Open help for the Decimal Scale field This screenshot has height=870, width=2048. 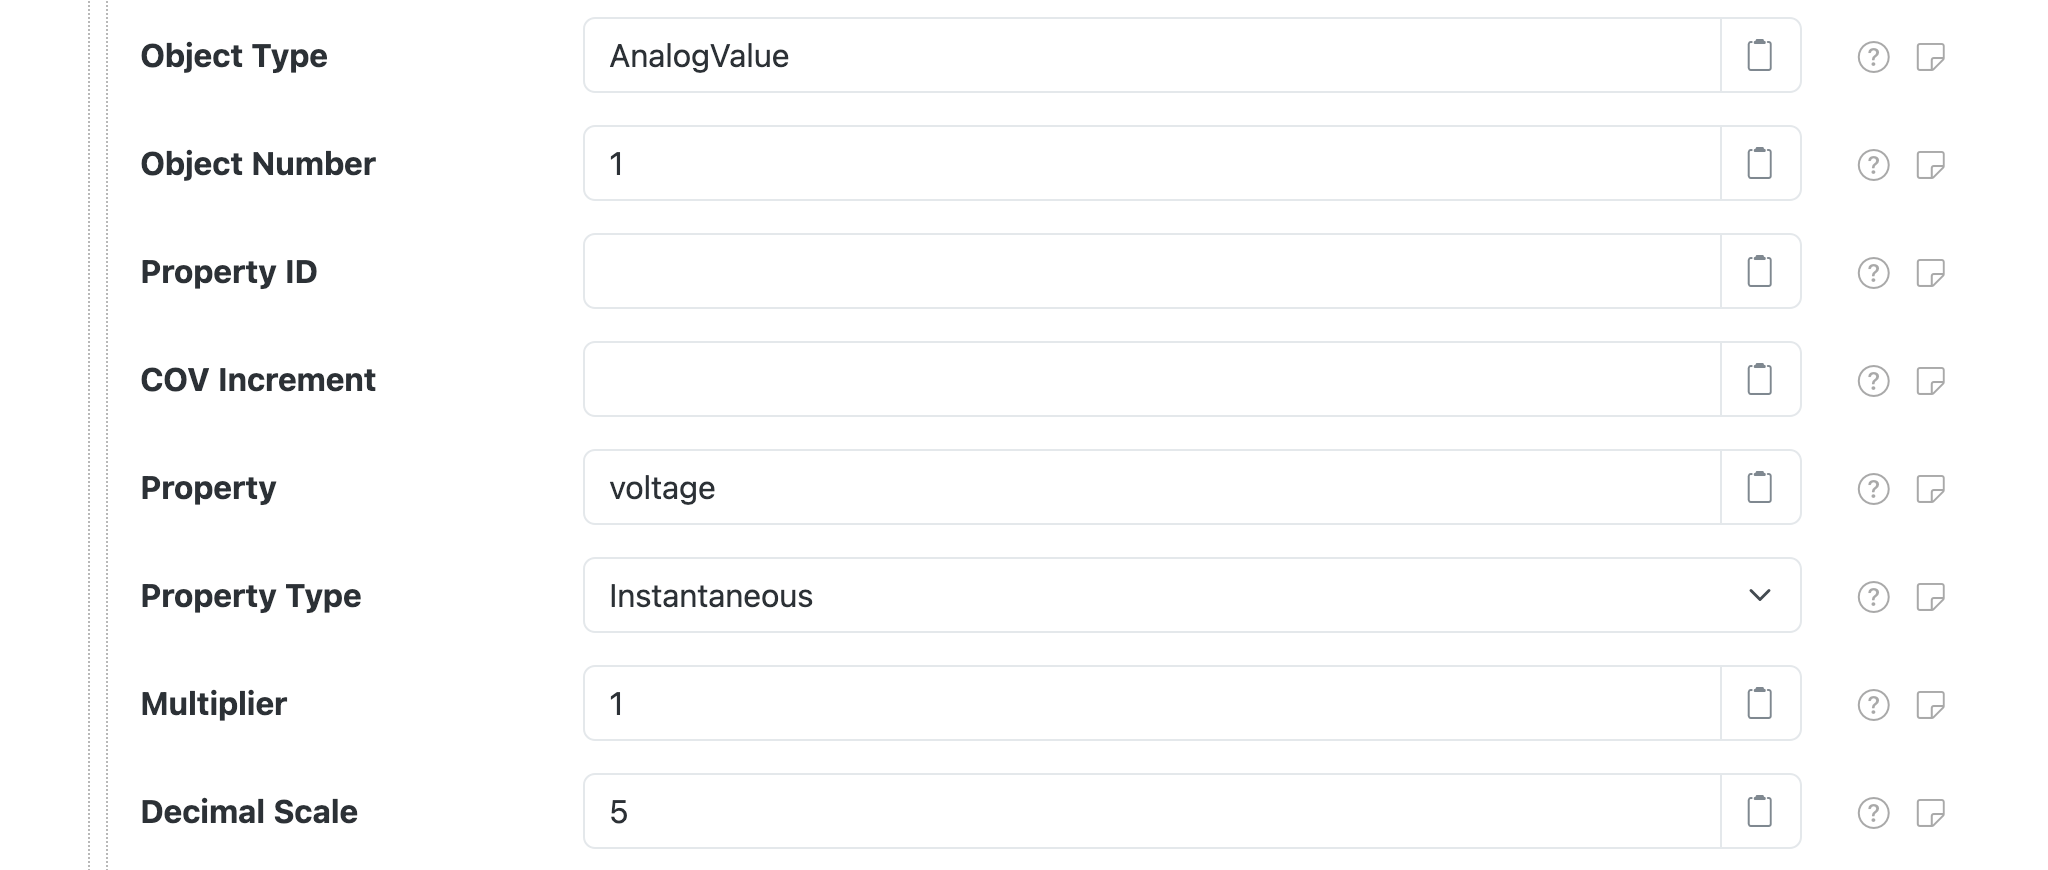coord(1872,811)
